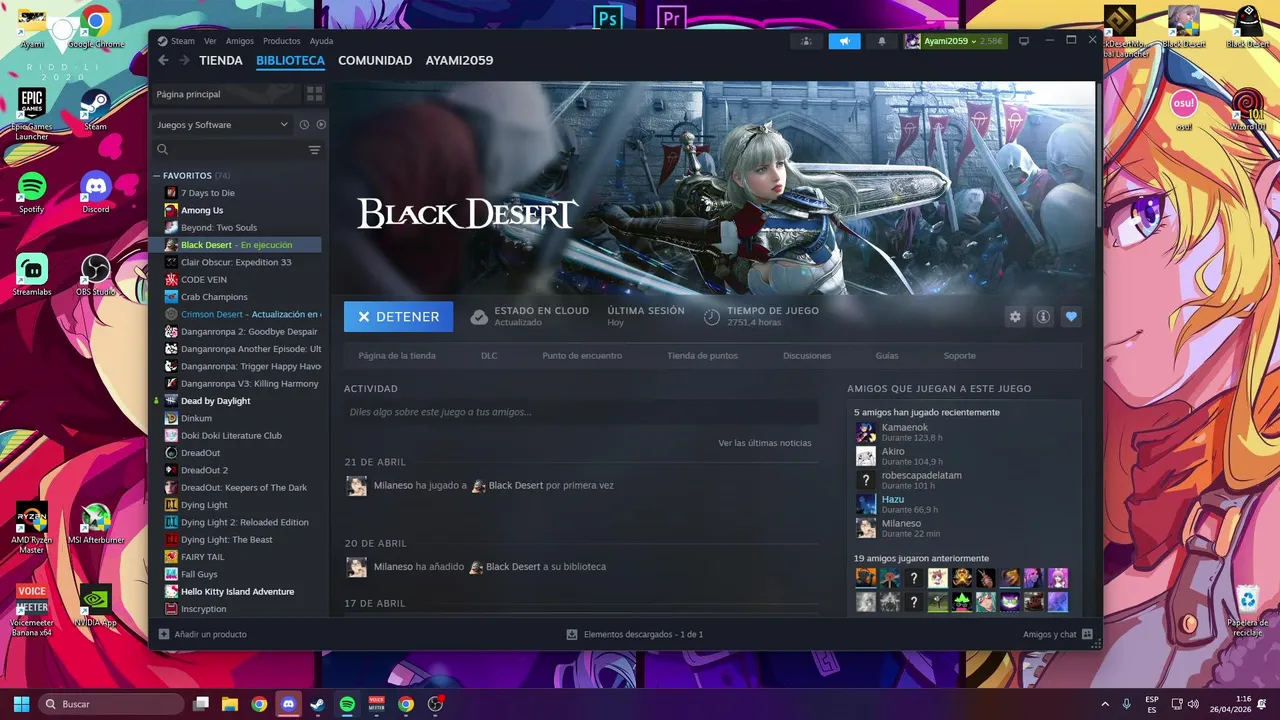The height and width of the screenshot is (720, 1280).
Task: Open Wizard101 desktop shortcut
Action: (x=1247, y=110)
